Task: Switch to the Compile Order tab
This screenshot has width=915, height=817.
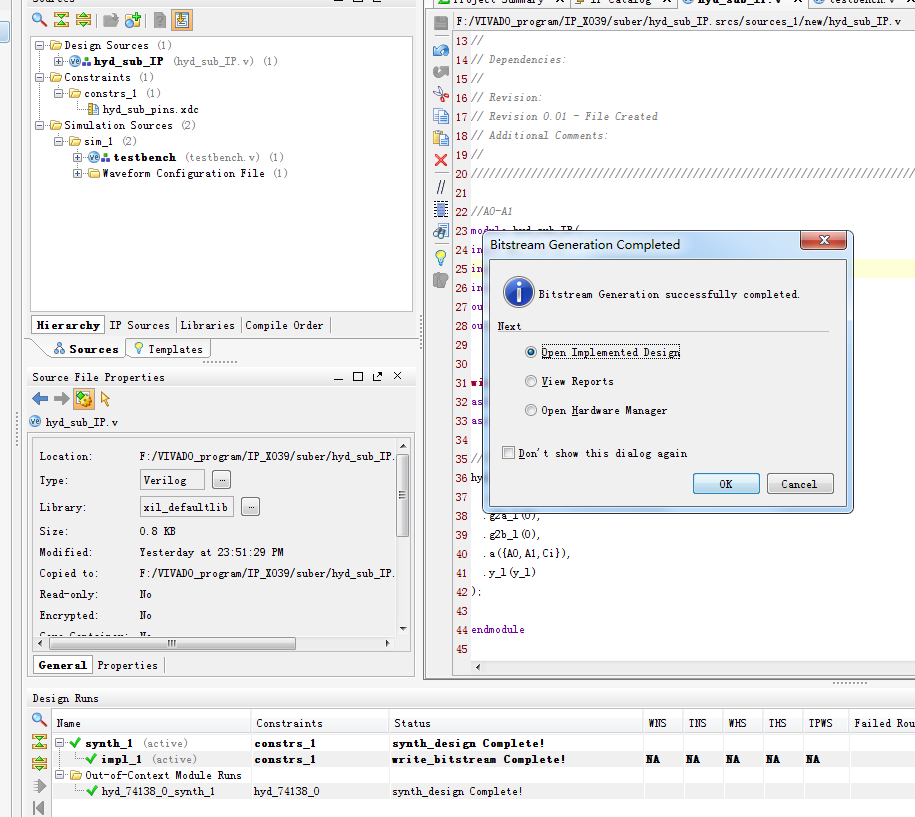Action: tap(284, 325)
